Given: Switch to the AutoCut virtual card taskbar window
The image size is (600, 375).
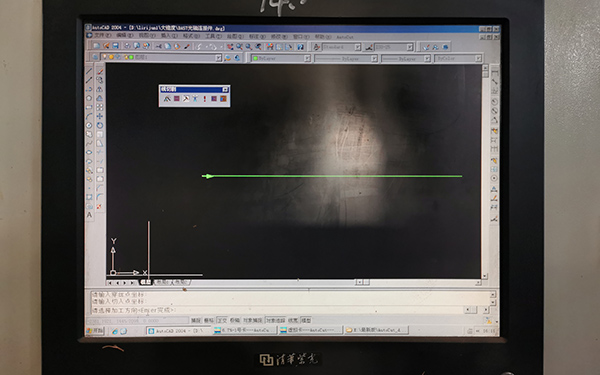Looking at the screenshot, I should pos(310,330).
